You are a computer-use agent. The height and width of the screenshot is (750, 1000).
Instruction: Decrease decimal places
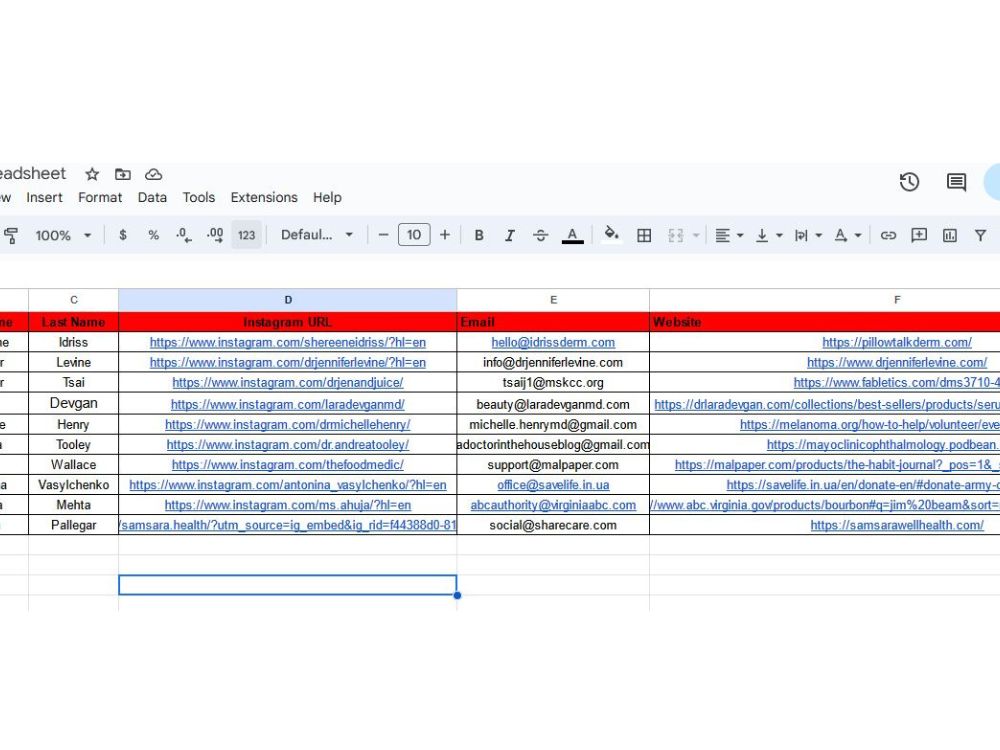tap(184, 235)
